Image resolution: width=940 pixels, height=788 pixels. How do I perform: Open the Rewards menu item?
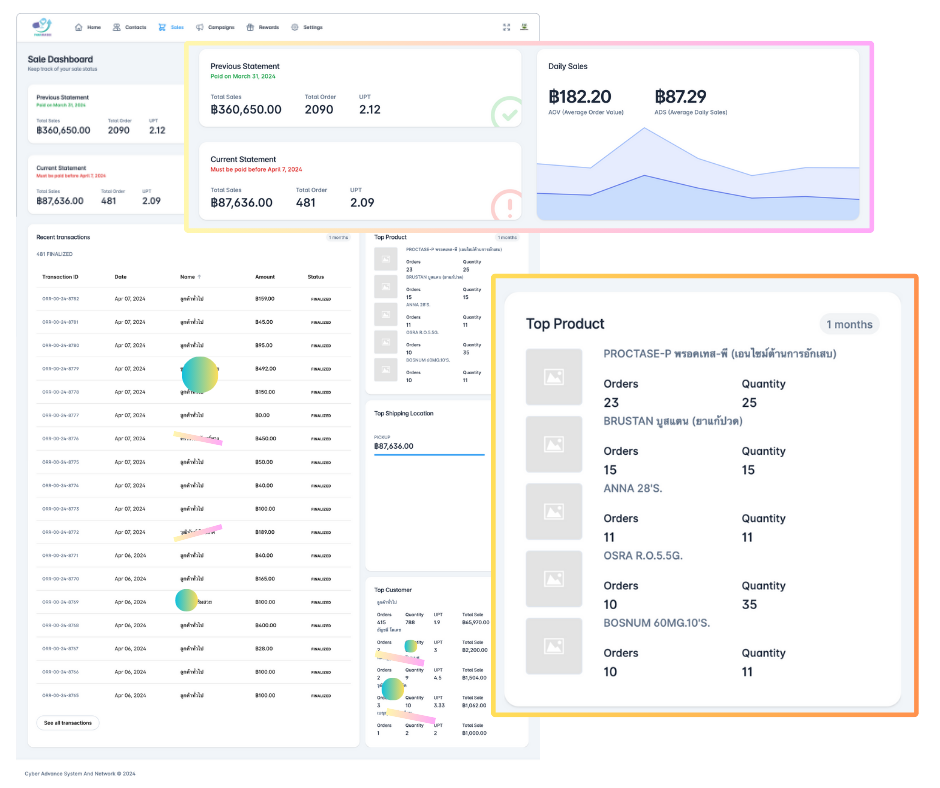coord(268,27)
